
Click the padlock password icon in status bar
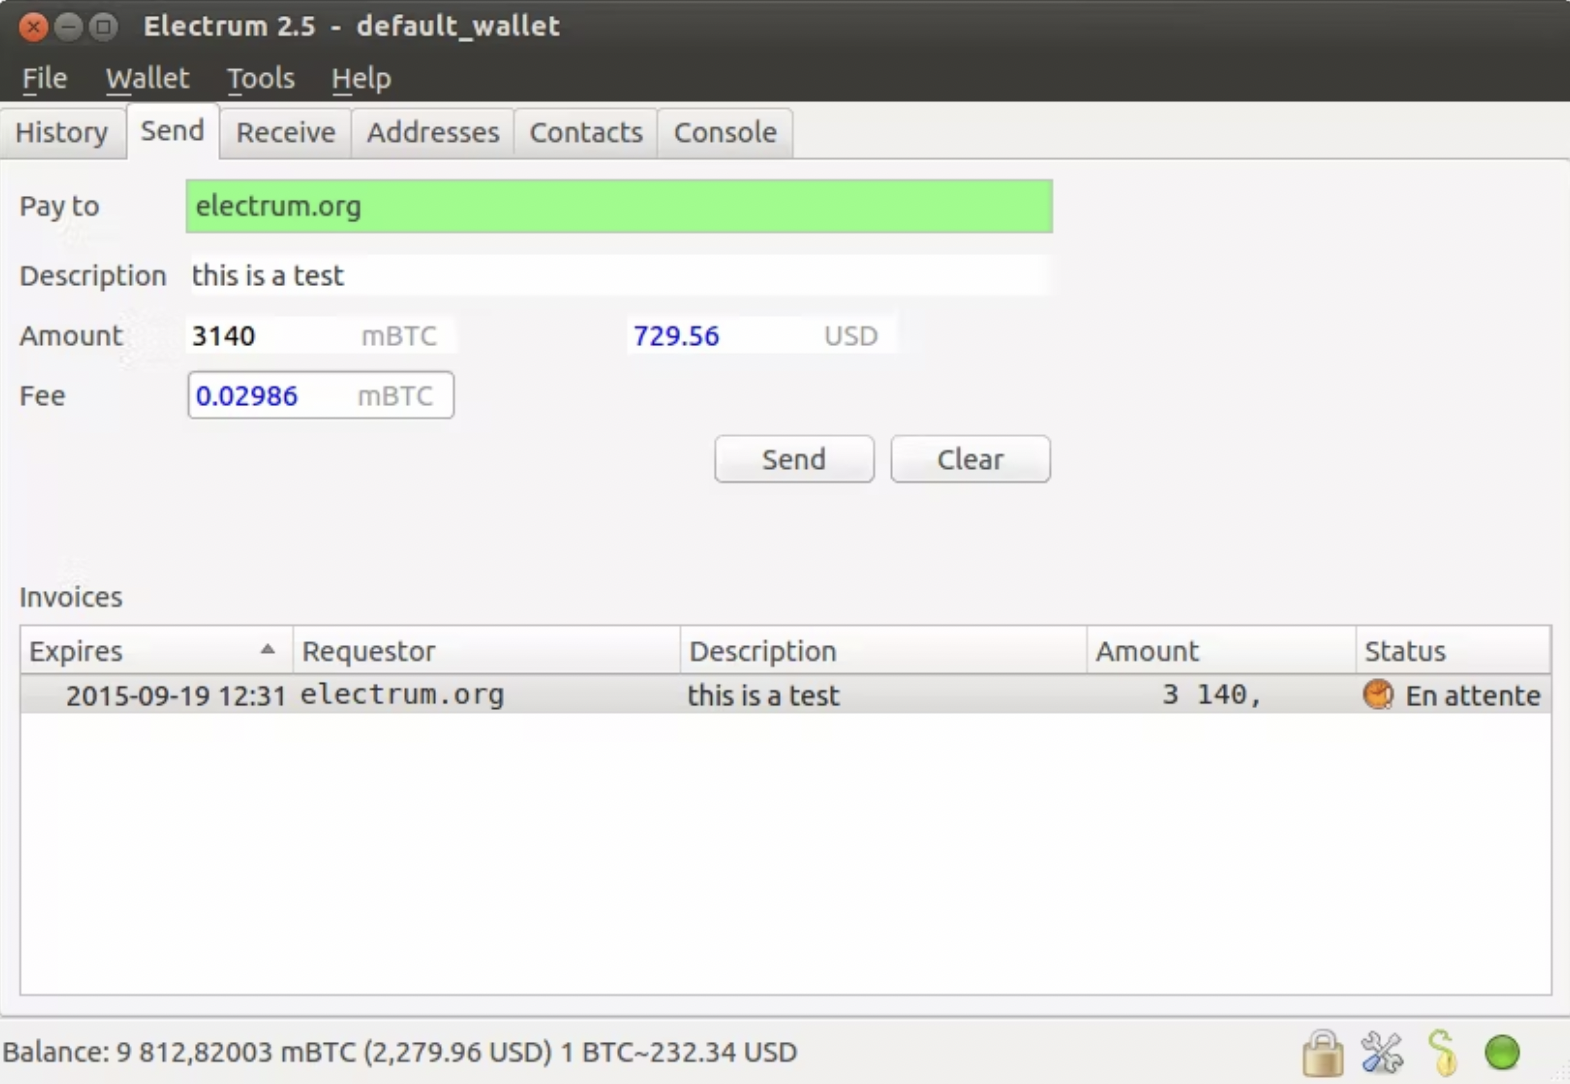point(1322,1052)
